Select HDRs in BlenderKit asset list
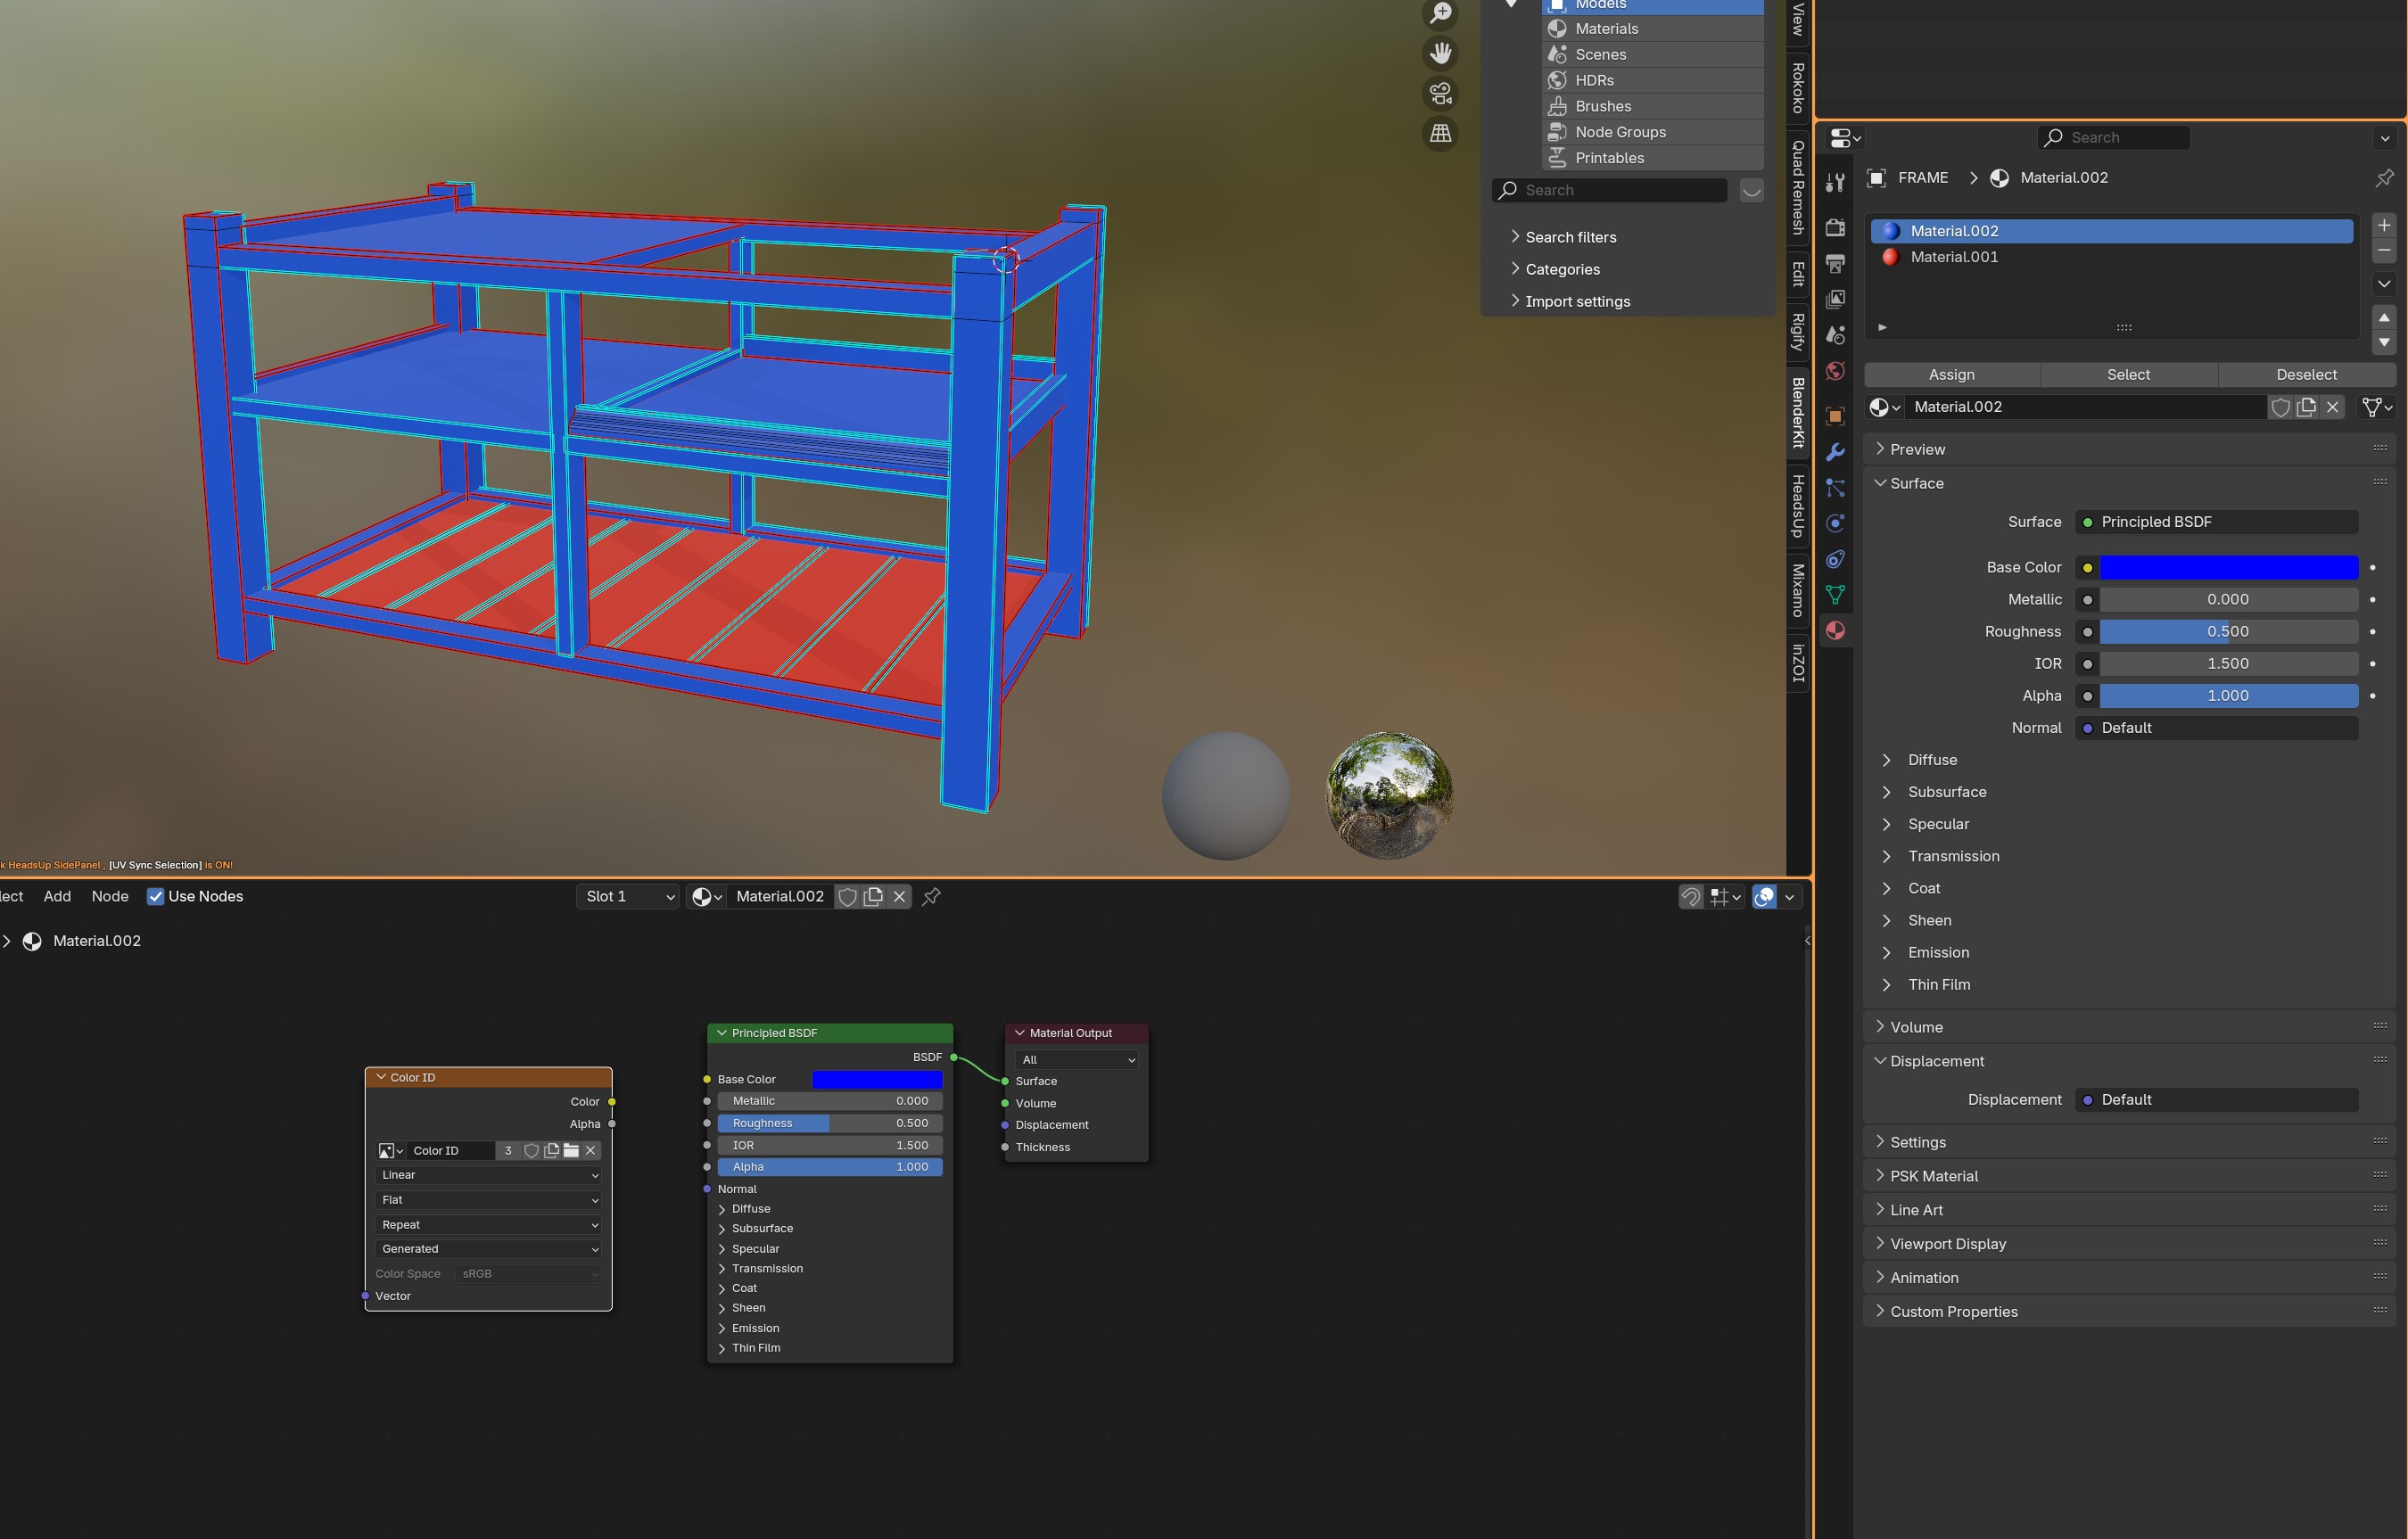 point(1653,81)
